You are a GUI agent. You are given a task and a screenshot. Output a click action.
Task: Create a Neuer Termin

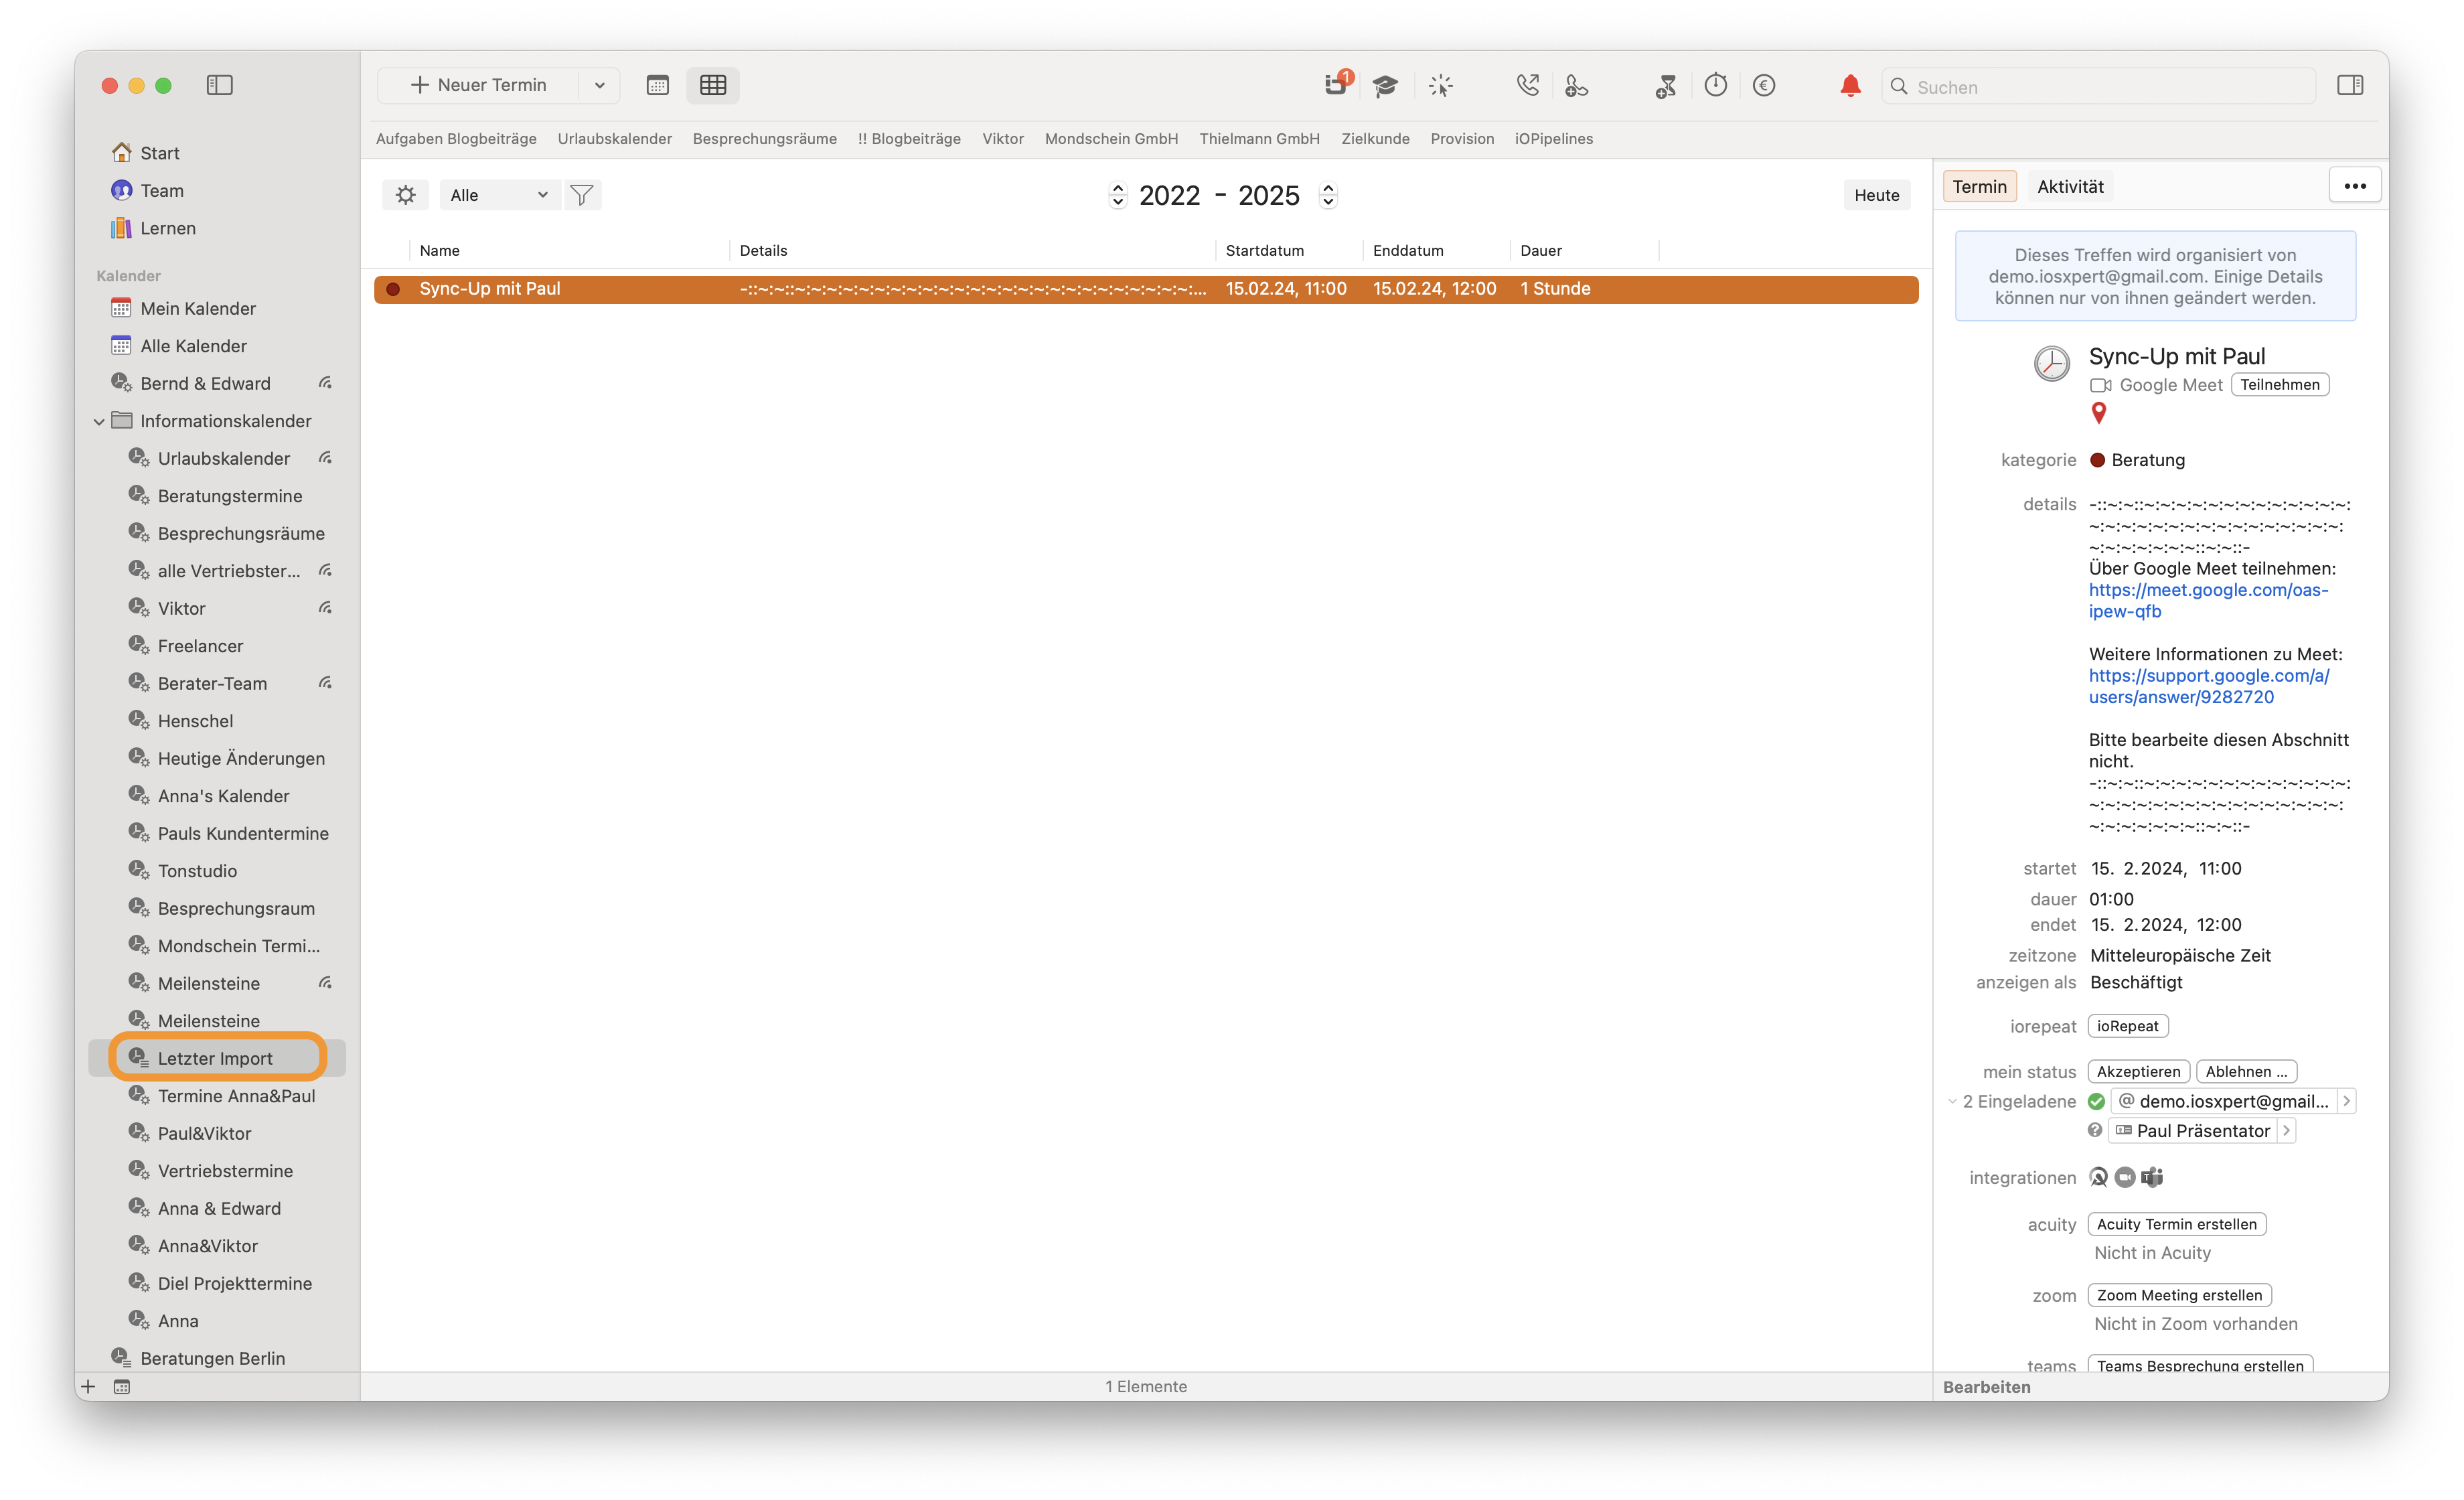(478, 85)
